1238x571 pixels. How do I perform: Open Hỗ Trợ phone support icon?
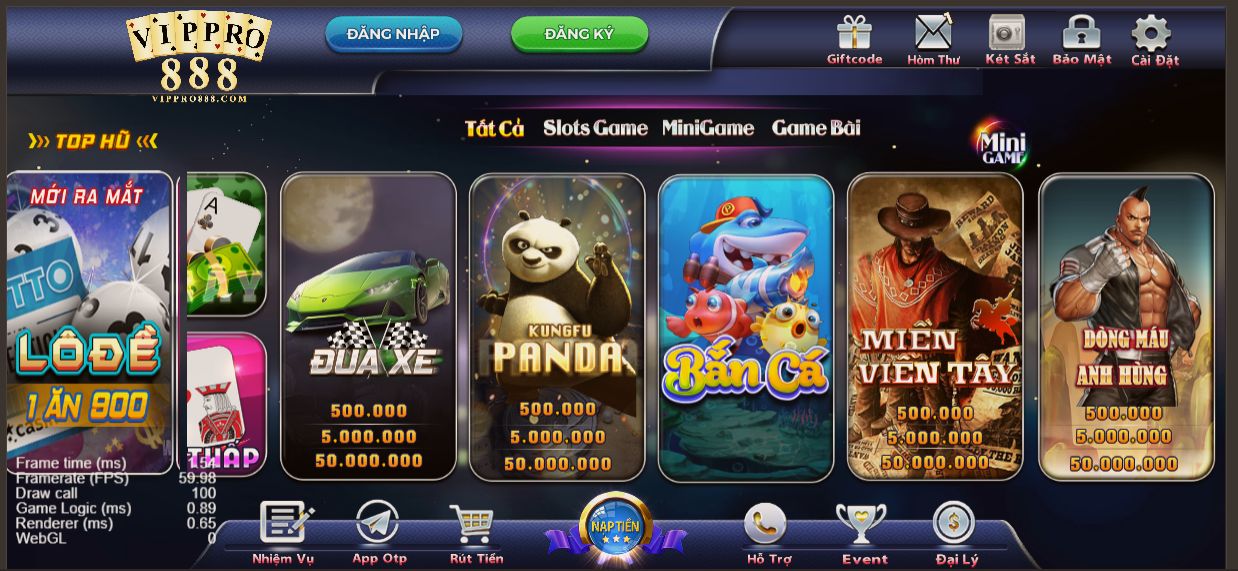[x=765, y=523]
